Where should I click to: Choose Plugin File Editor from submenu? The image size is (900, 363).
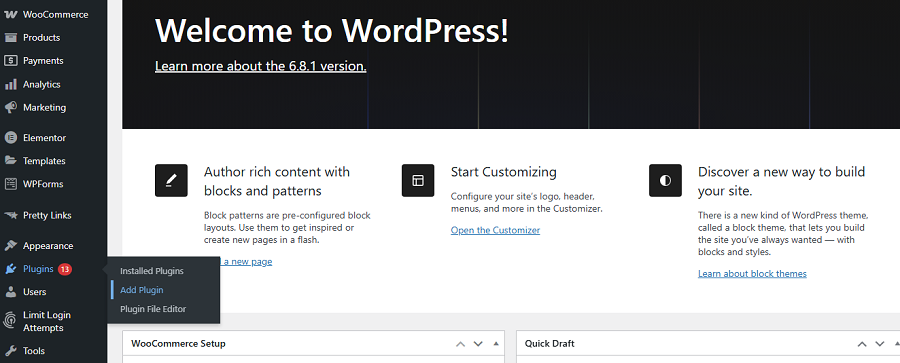(153, 309)
